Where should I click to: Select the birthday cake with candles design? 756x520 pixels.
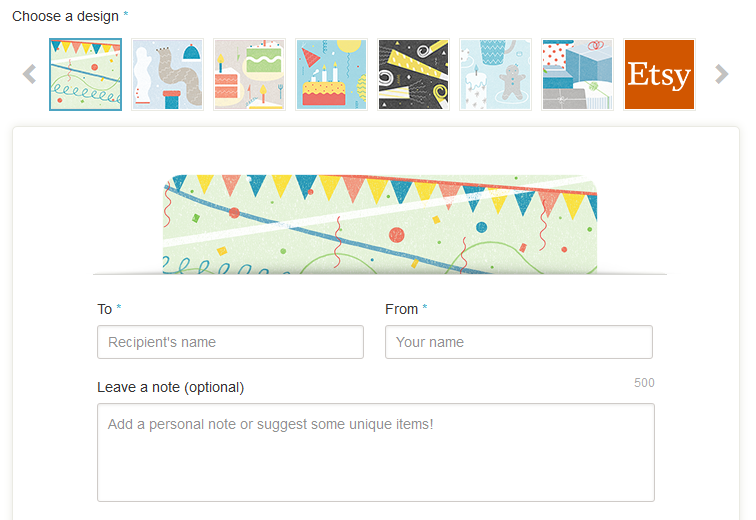(332, 75)
